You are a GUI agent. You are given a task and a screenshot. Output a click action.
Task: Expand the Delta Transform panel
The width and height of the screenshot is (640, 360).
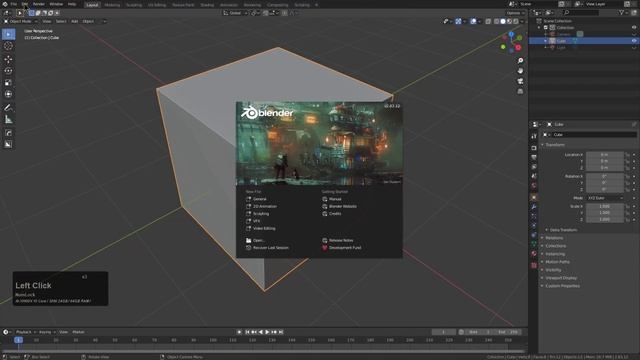tap(563, 230)
